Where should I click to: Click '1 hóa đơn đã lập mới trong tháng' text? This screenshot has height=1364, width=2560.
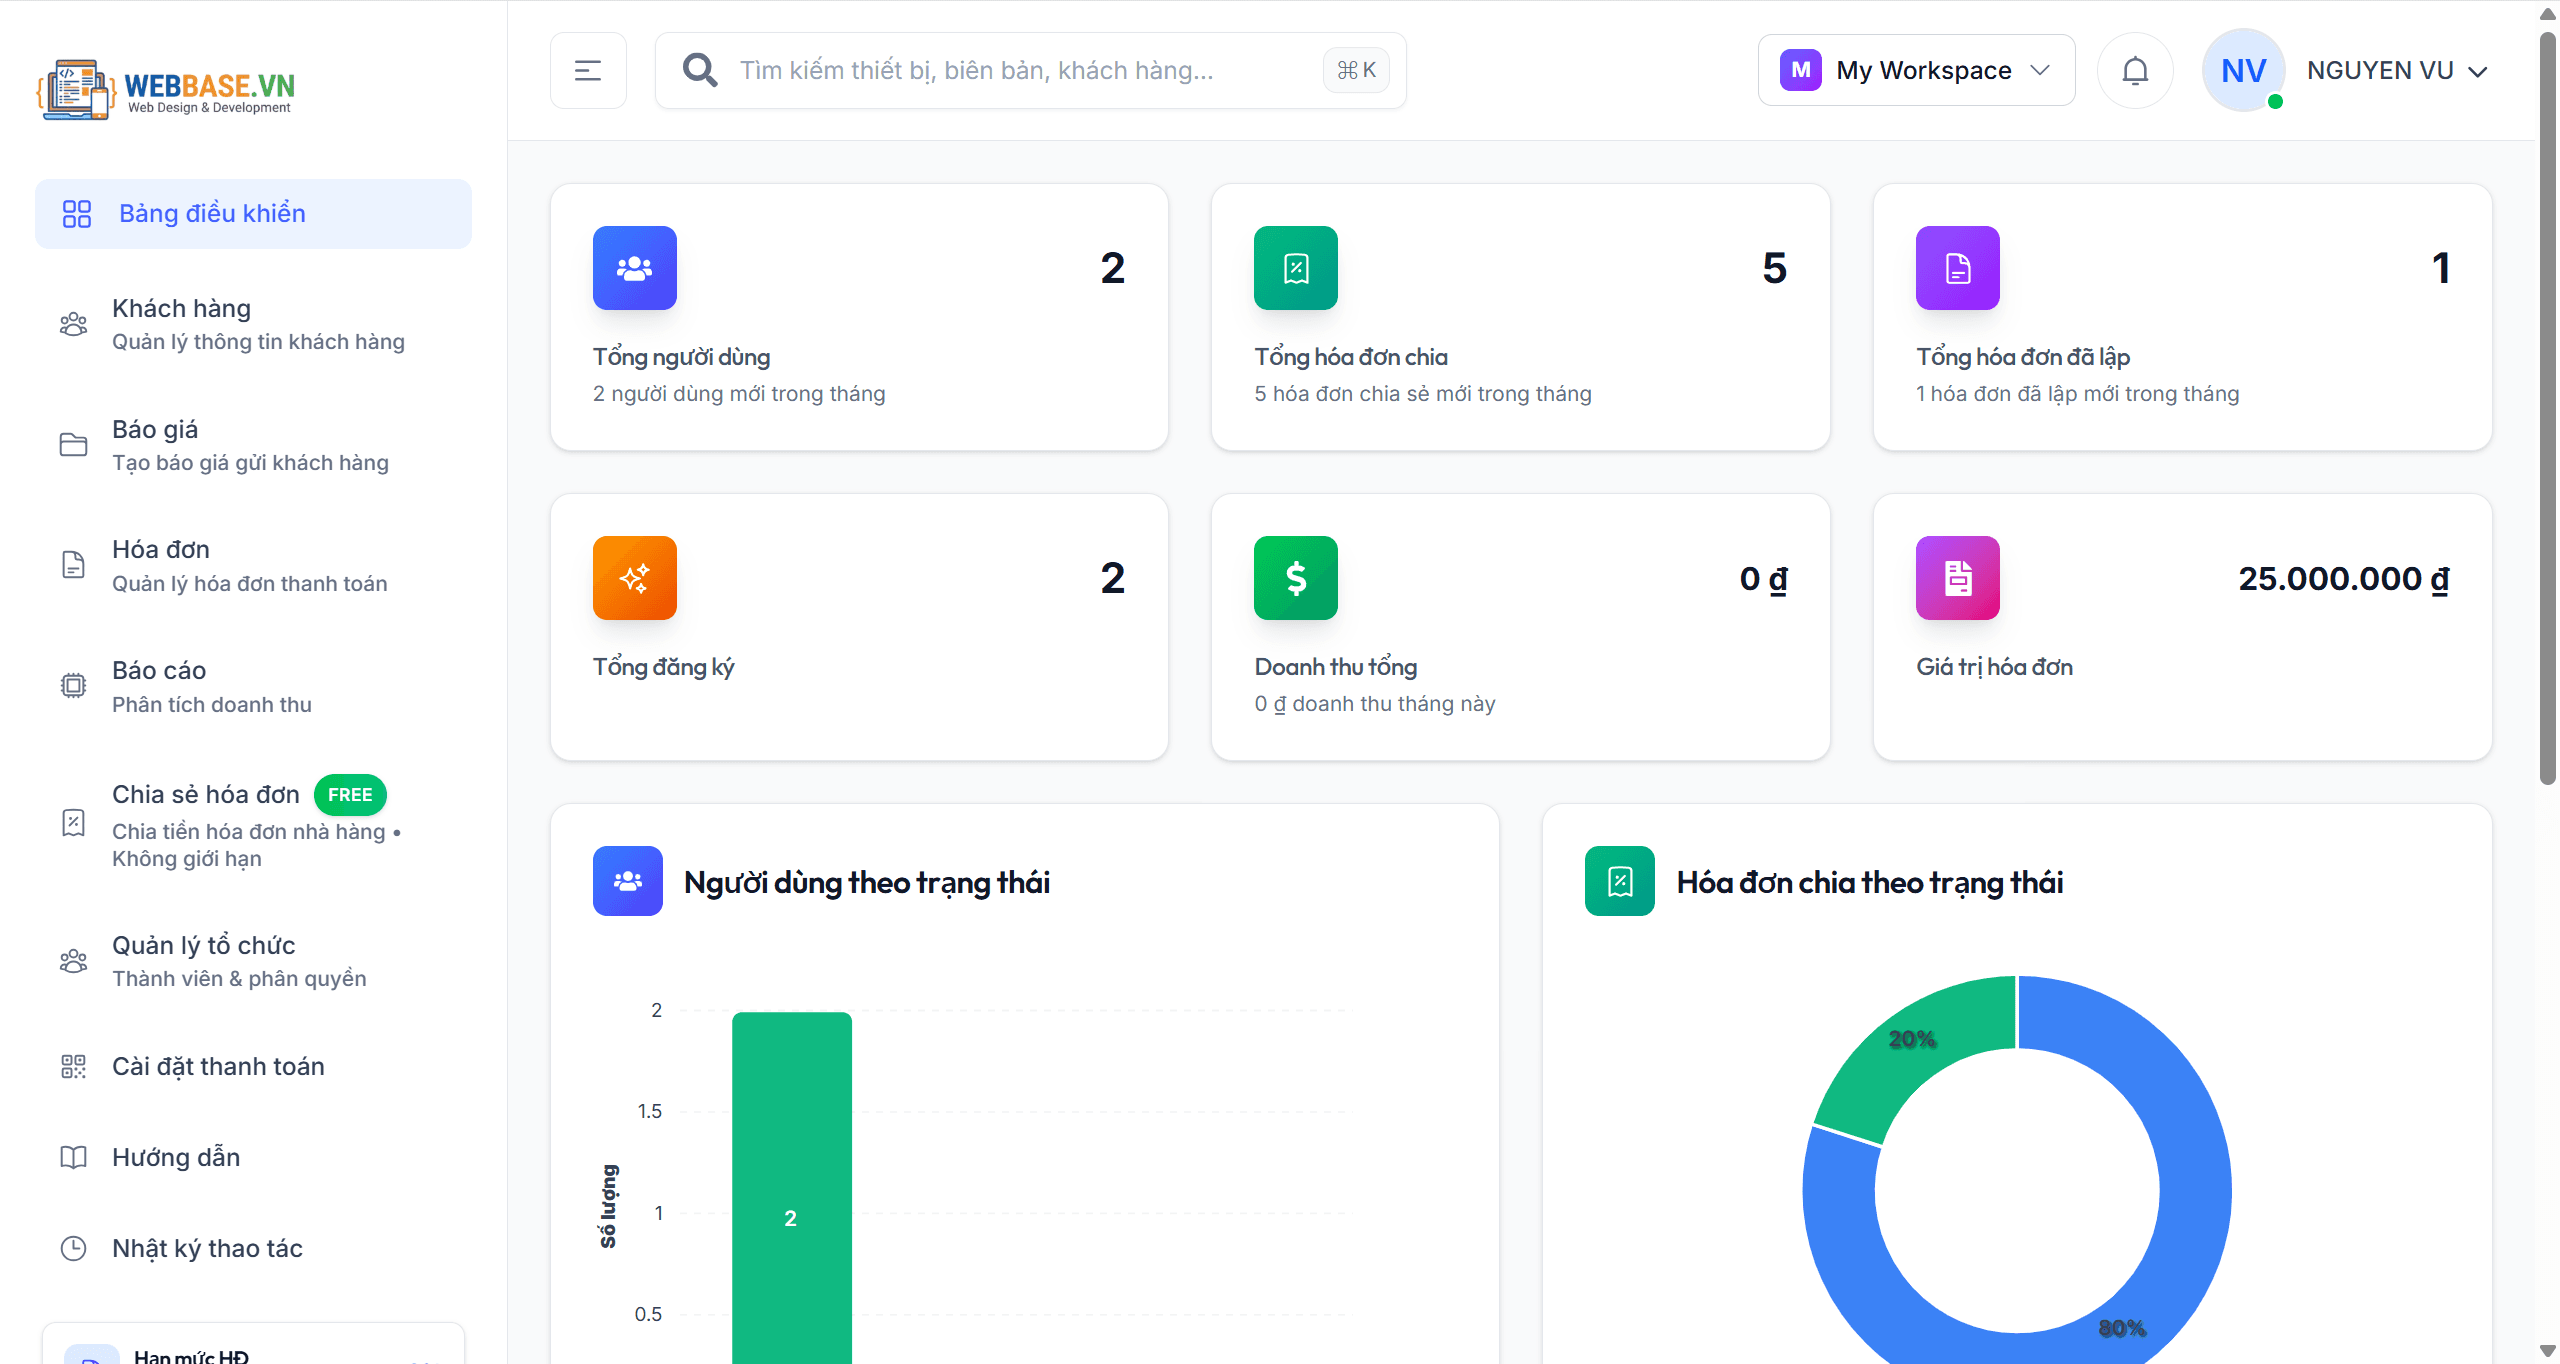coord(2077,394)
